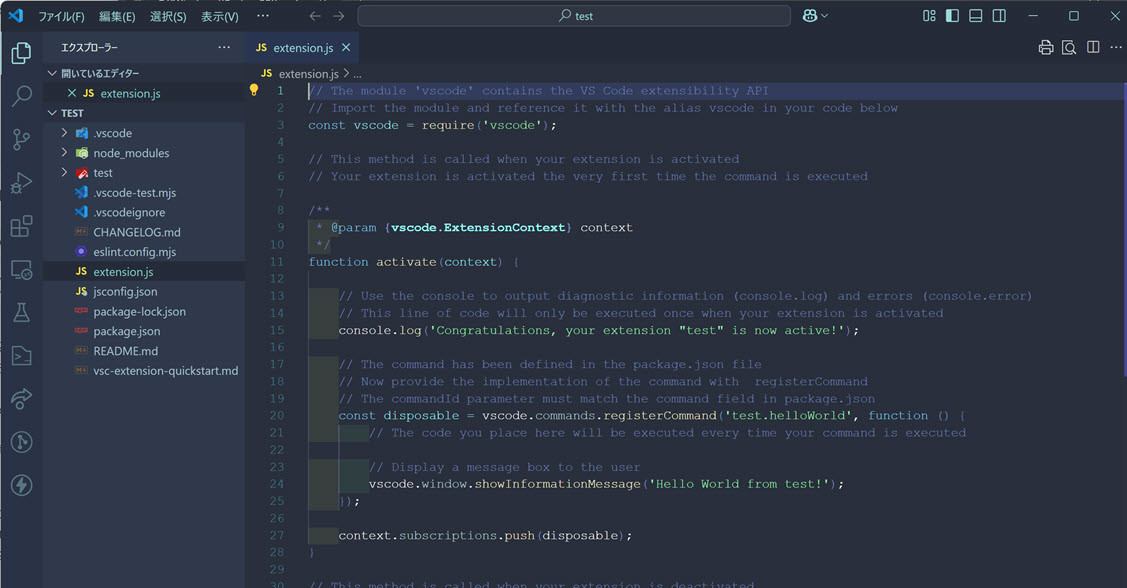Split the editor with the split icon
Viewport: 1127px width, 588px height.
coord(1091,46)
